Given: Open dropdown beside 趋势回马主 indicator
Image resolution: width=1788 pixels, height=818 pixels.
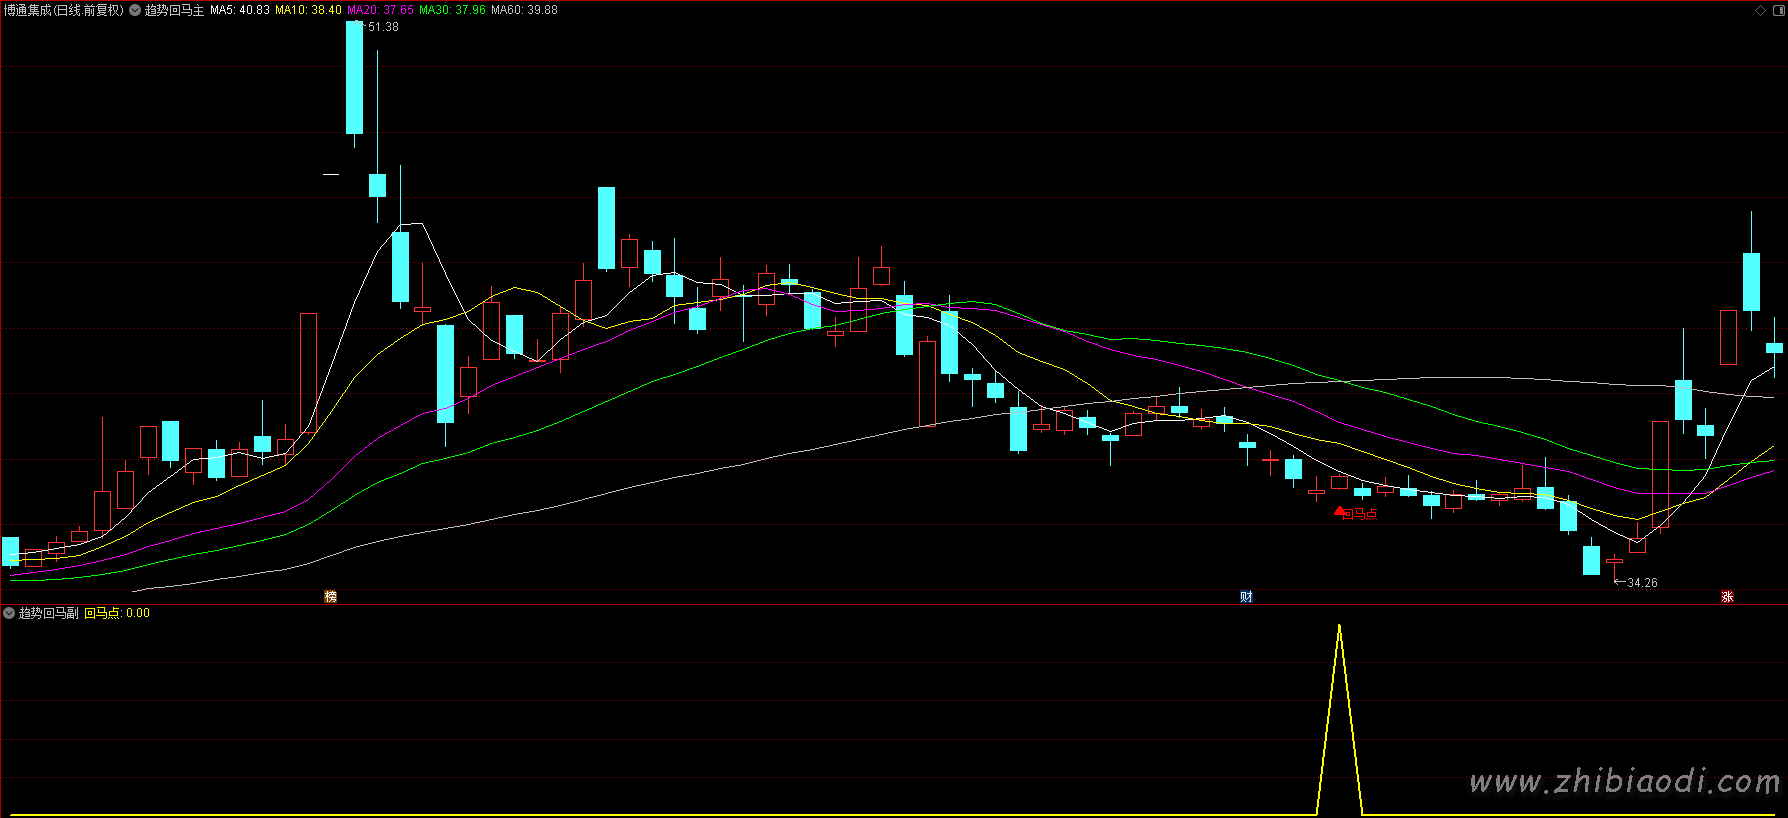Looking at the screenshot, I should 135,10.
